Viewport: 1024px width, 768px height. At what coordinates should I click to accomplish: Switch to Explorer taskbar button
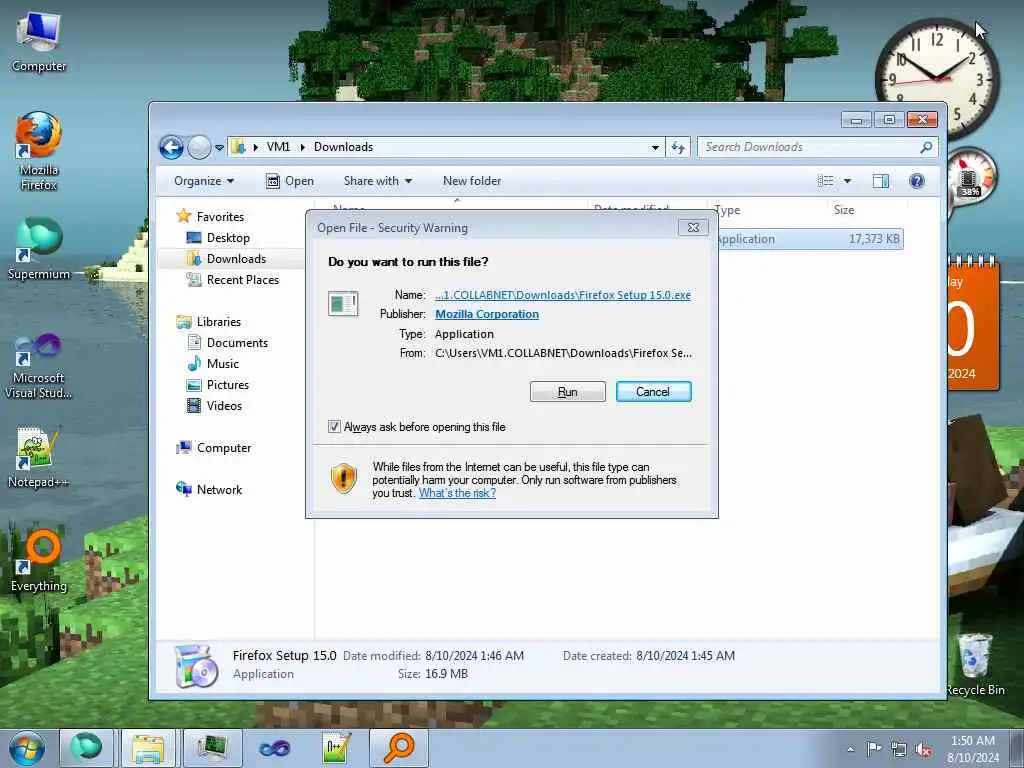coord(149,748)
